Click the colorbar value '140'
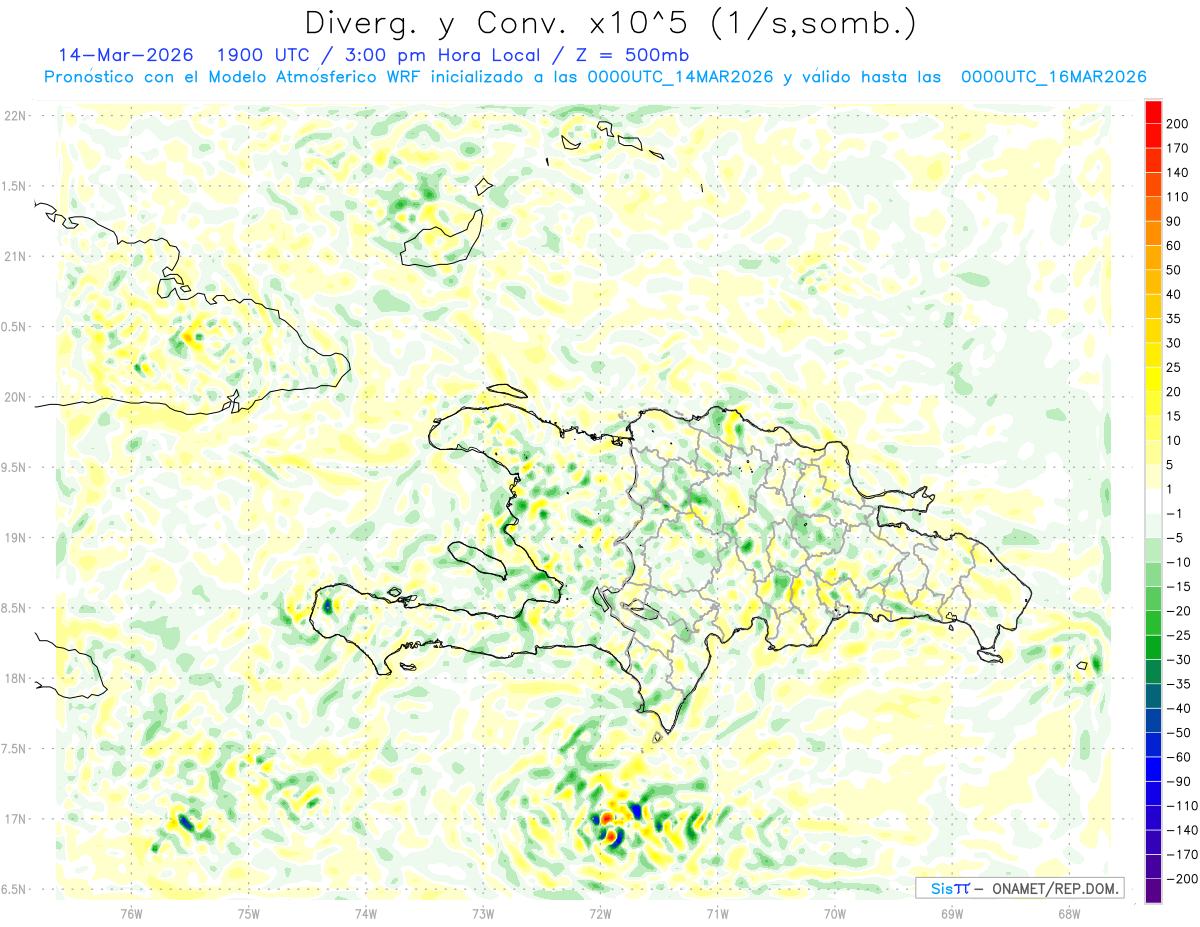Image resolution: width=1200 pixels, height=927 pixels. point(1178,173)
